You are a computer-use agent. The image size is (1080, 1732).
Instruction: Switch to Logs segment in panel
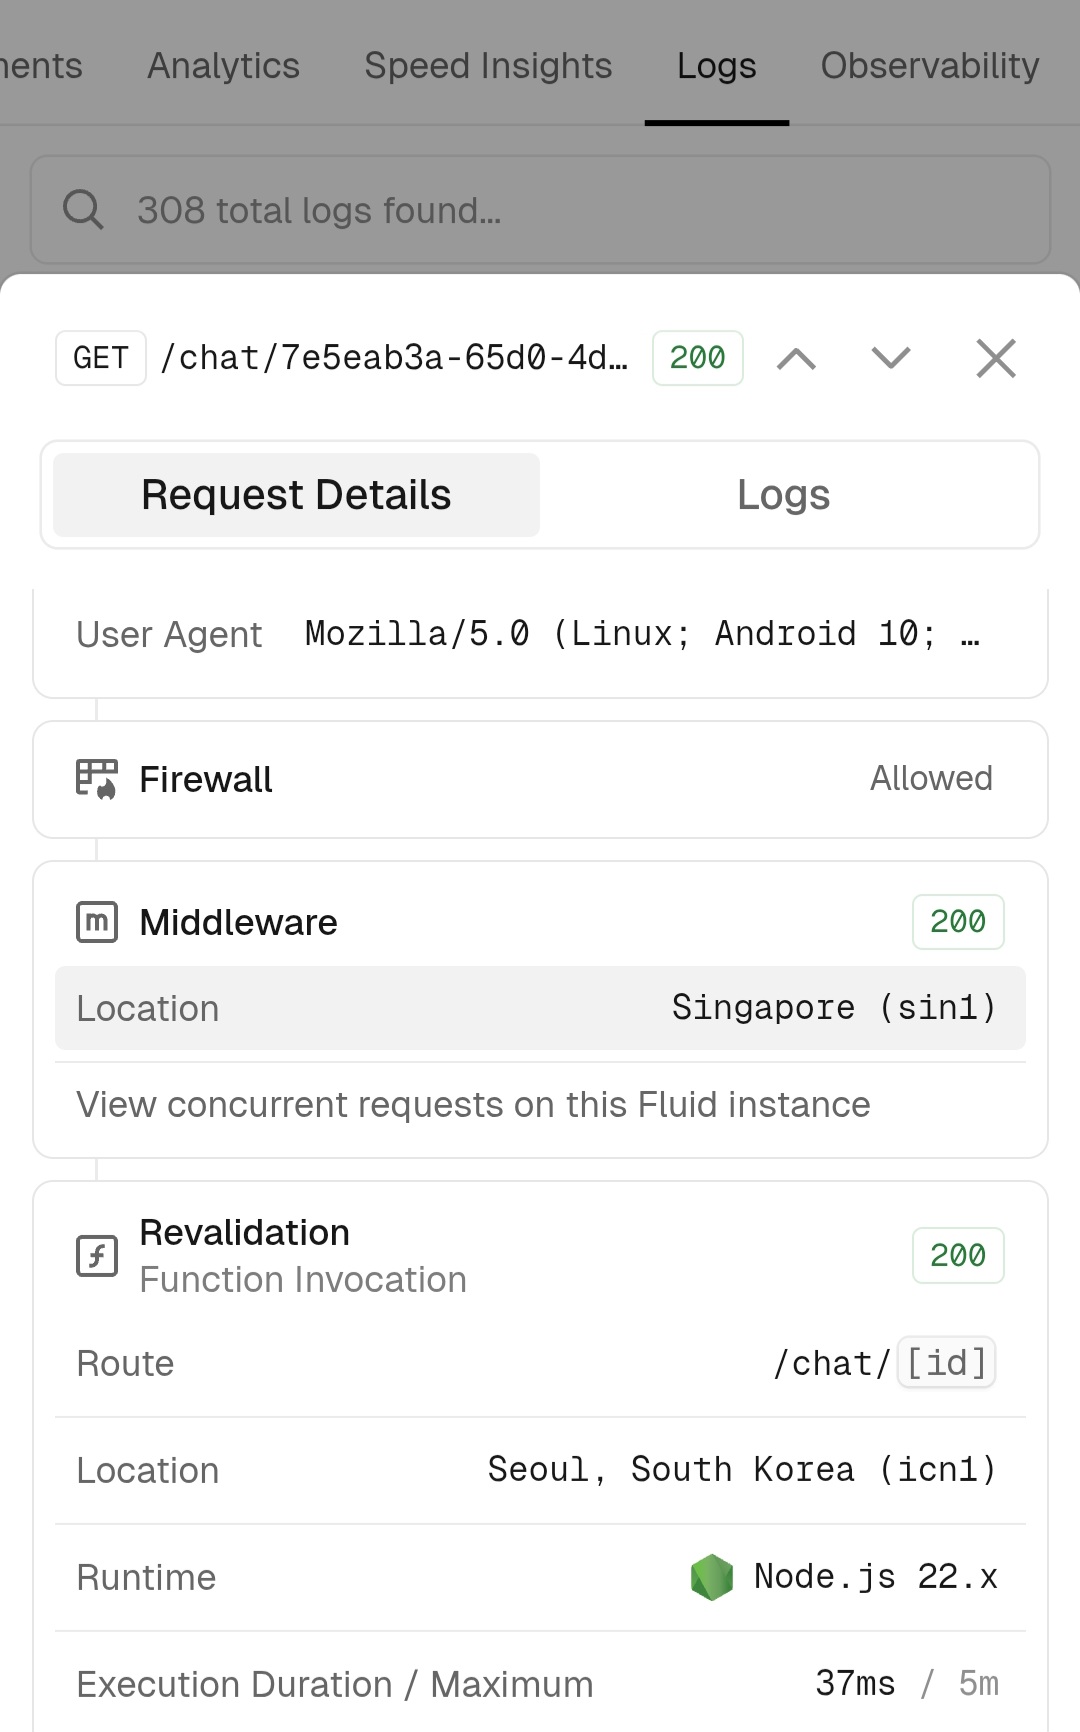tap(784, 495)
